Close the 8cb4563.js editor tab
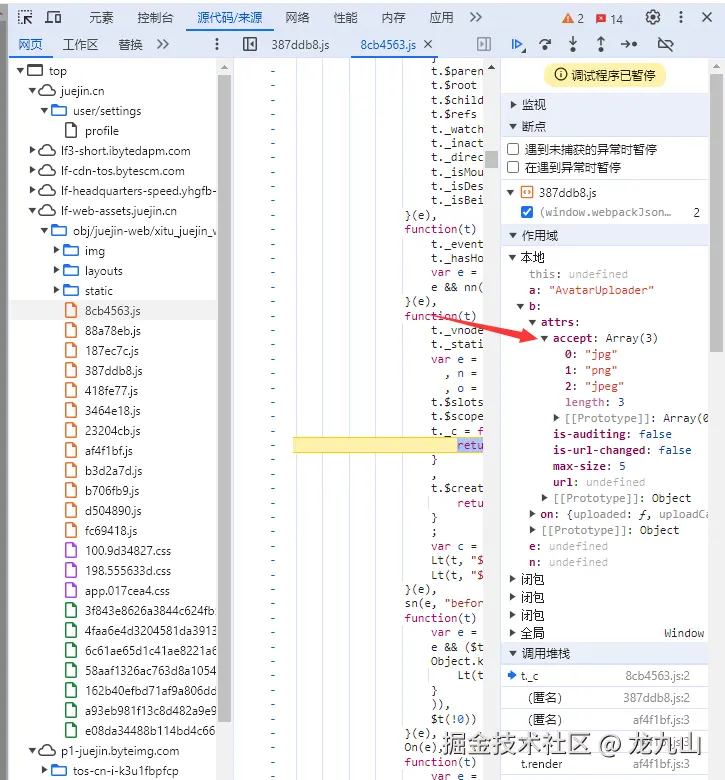The width and height of the screenshot is (725, 780). click(x=428, y=44)
